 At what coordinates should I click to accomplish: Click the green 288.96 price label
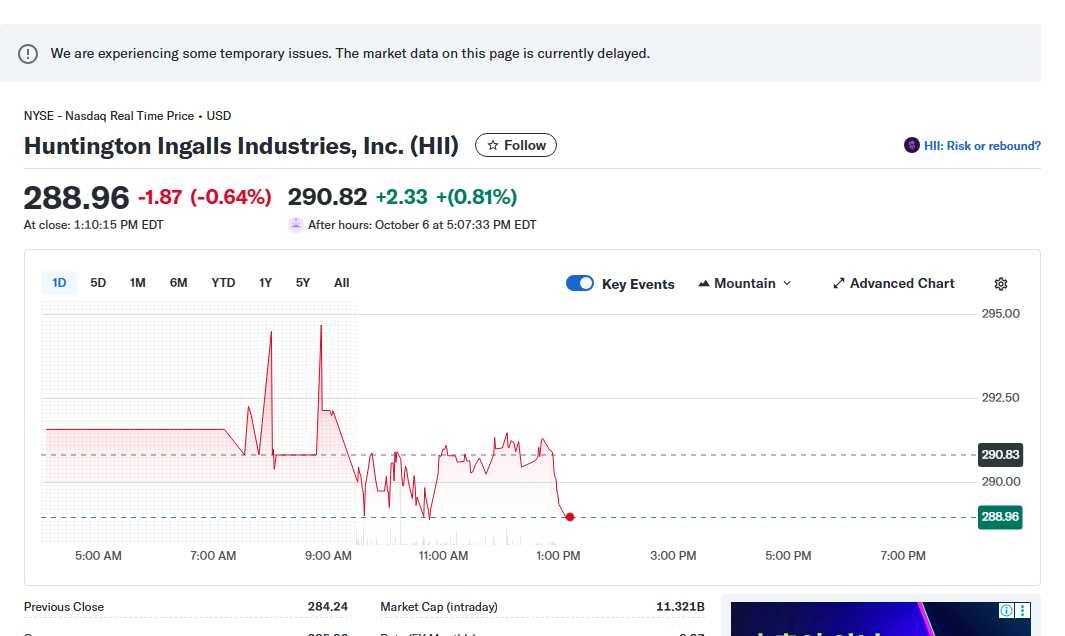pos(999,517)
